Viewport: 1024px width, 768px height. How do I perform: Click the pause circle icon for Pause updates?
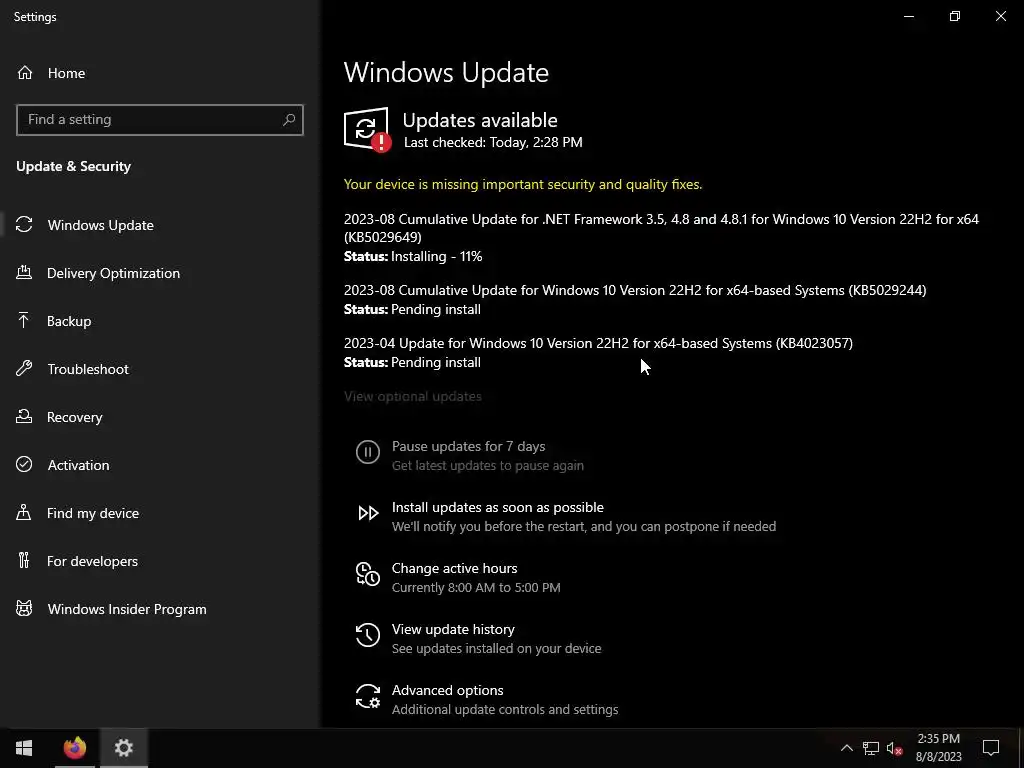(368, 452)
